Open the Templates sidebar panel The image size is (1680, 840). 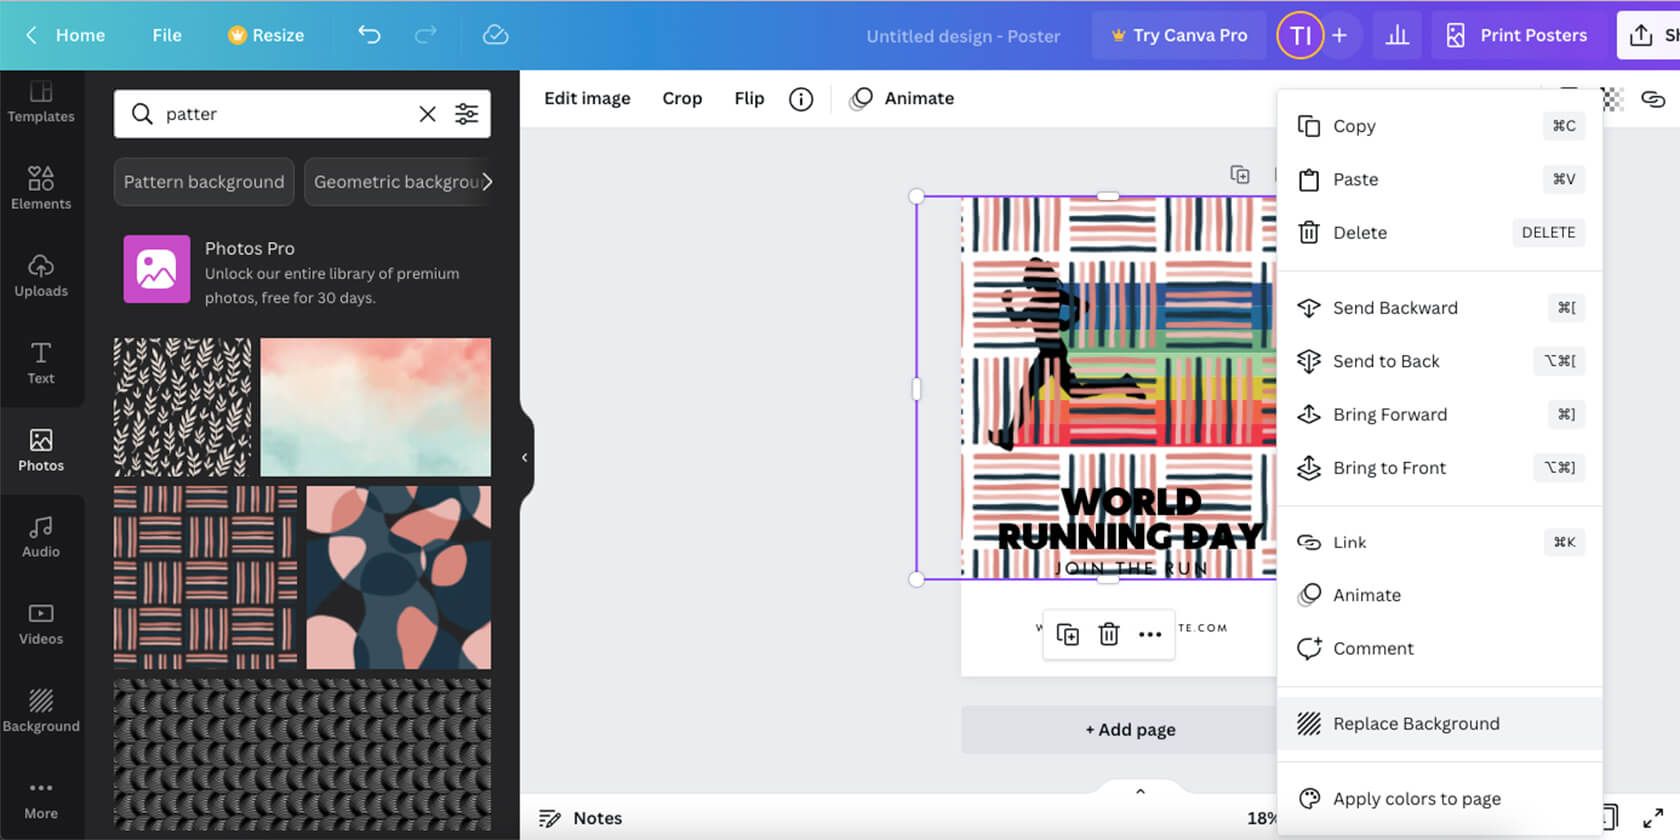41,101
